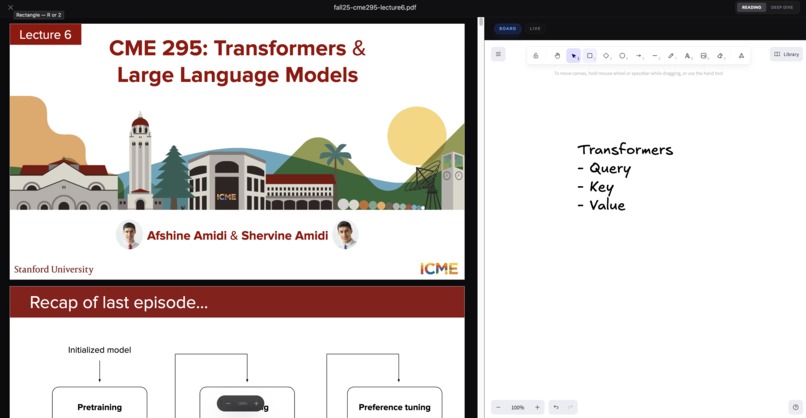Reset whiteboard zoom at 100%
The image size is (806, 418).
coord(518,407)
